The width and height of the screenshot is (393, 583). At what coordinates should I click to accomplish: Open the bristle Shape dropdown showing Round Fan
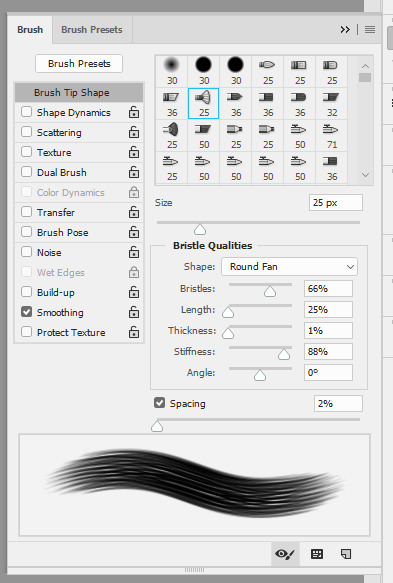point(289,267)
